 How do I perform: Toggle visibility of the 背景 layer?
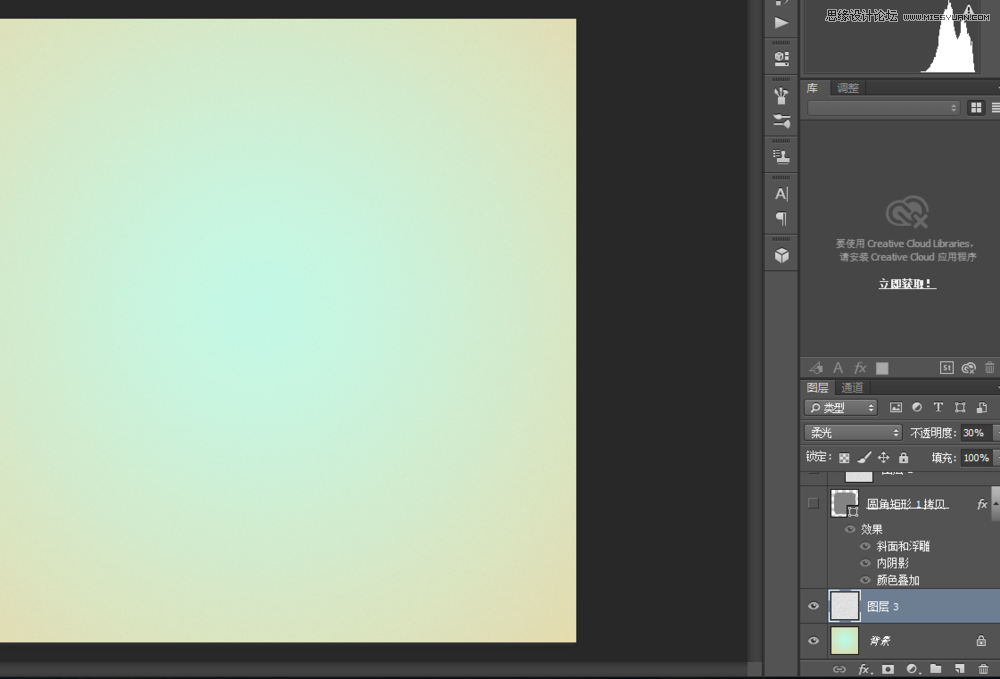(813, 640)
